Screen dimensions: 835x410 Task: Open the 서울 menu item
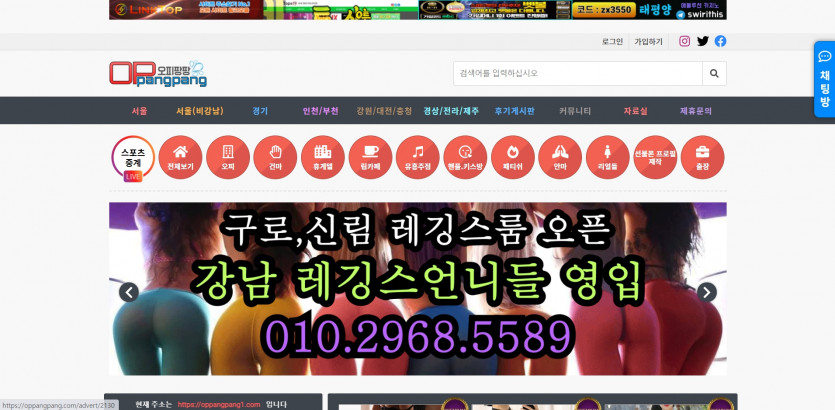(x=139, y=111)
